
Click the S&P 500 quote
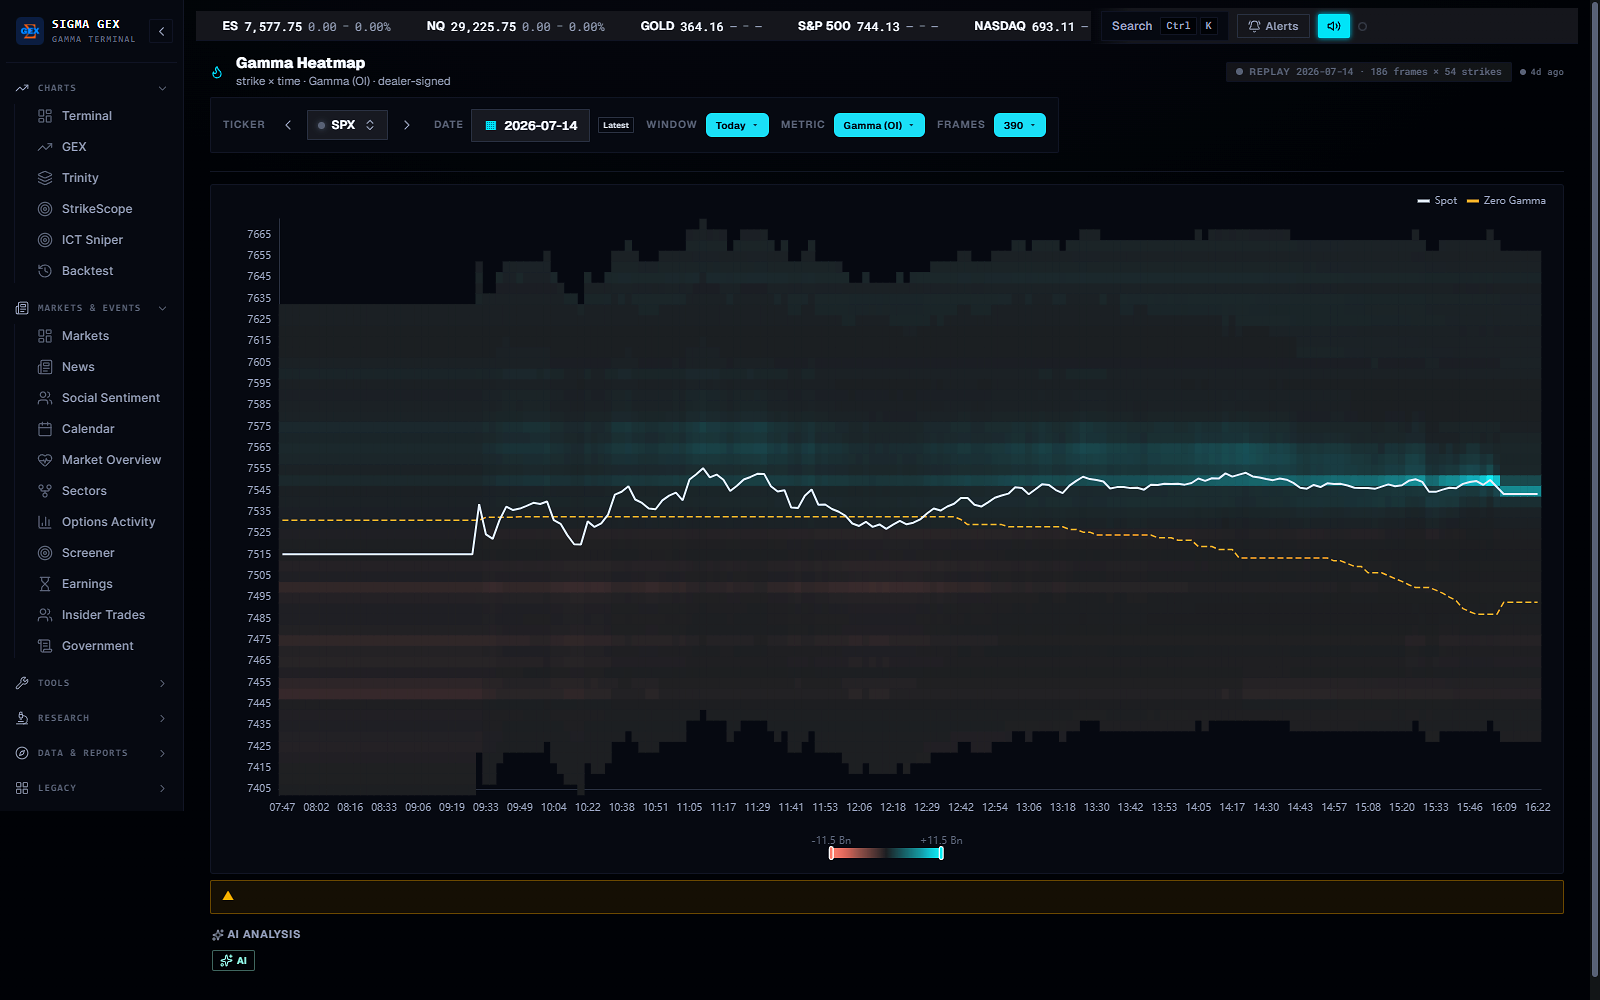(x=868, y=26)
